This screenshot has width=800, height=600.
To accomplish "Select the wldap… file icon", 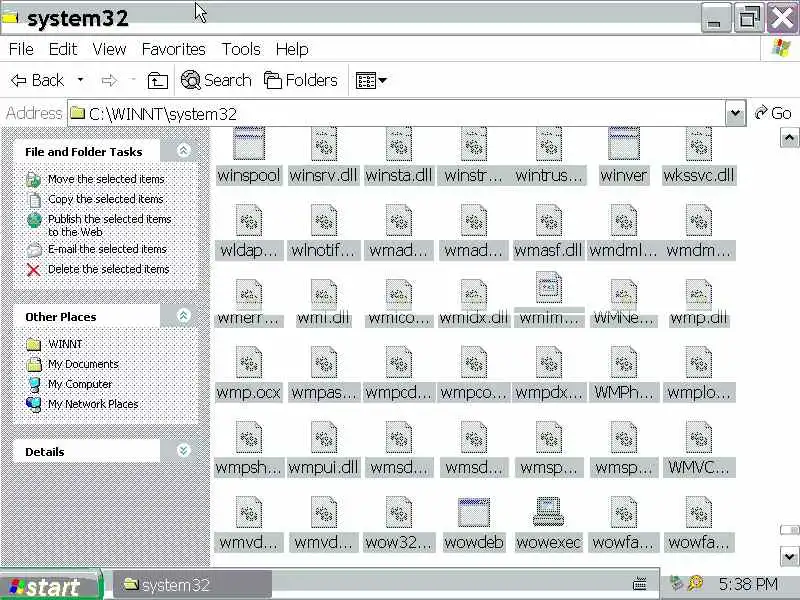I will coord(249,220).
